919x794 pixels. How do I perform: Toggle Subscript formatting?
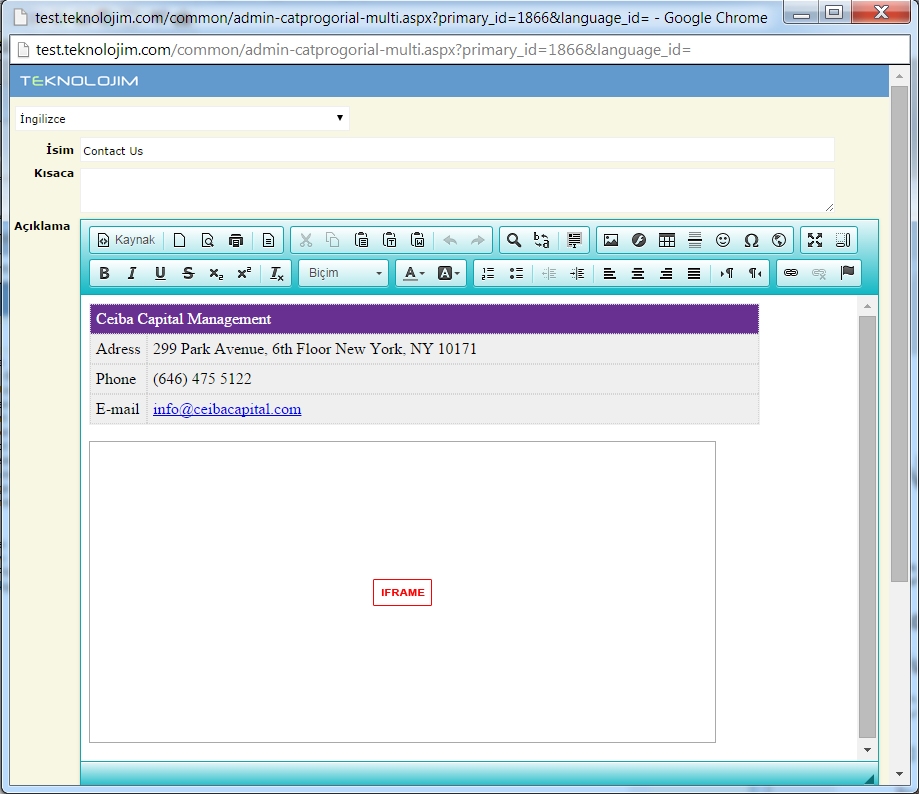pos(216,273)
